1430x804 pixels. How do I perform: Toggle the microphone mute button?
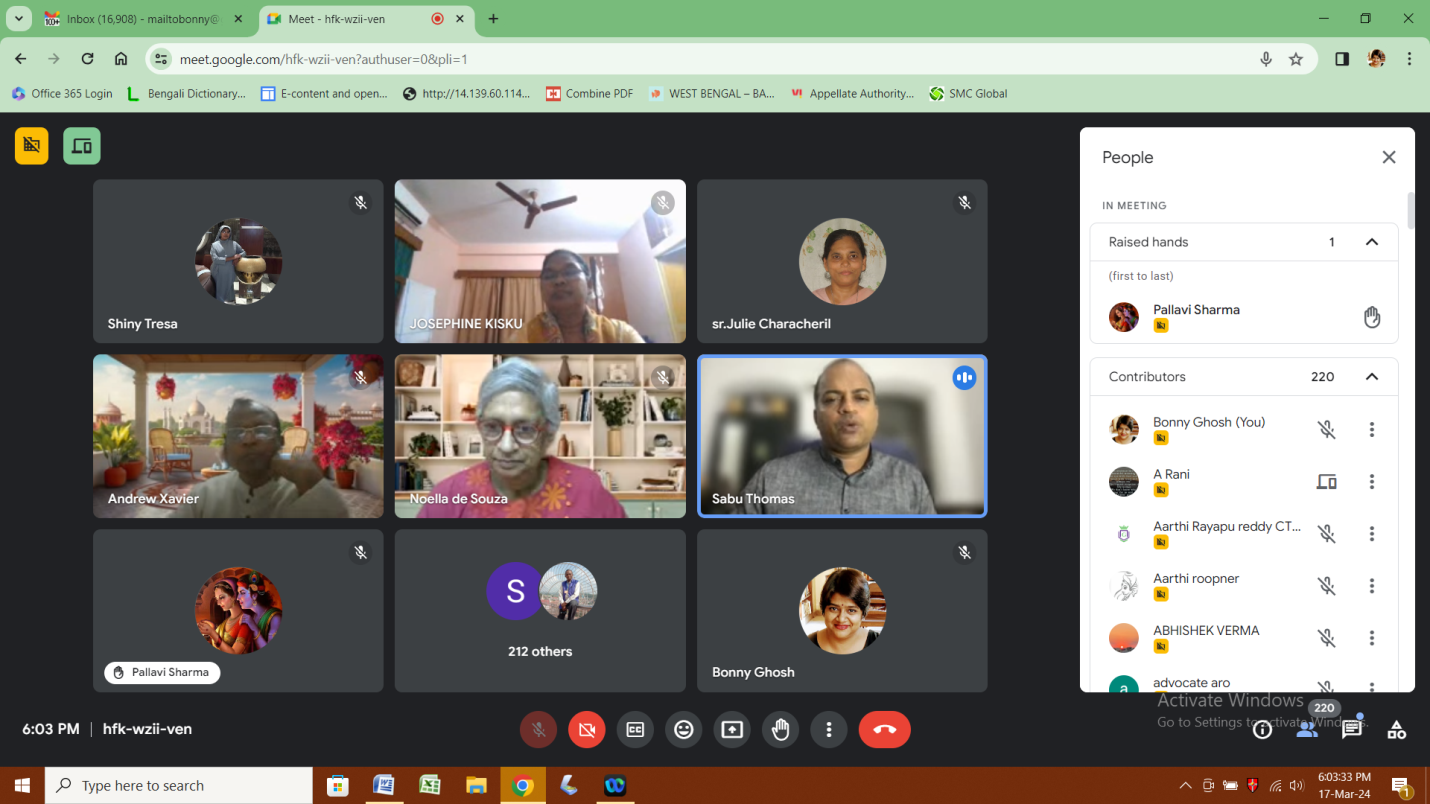tap(538, 730)
